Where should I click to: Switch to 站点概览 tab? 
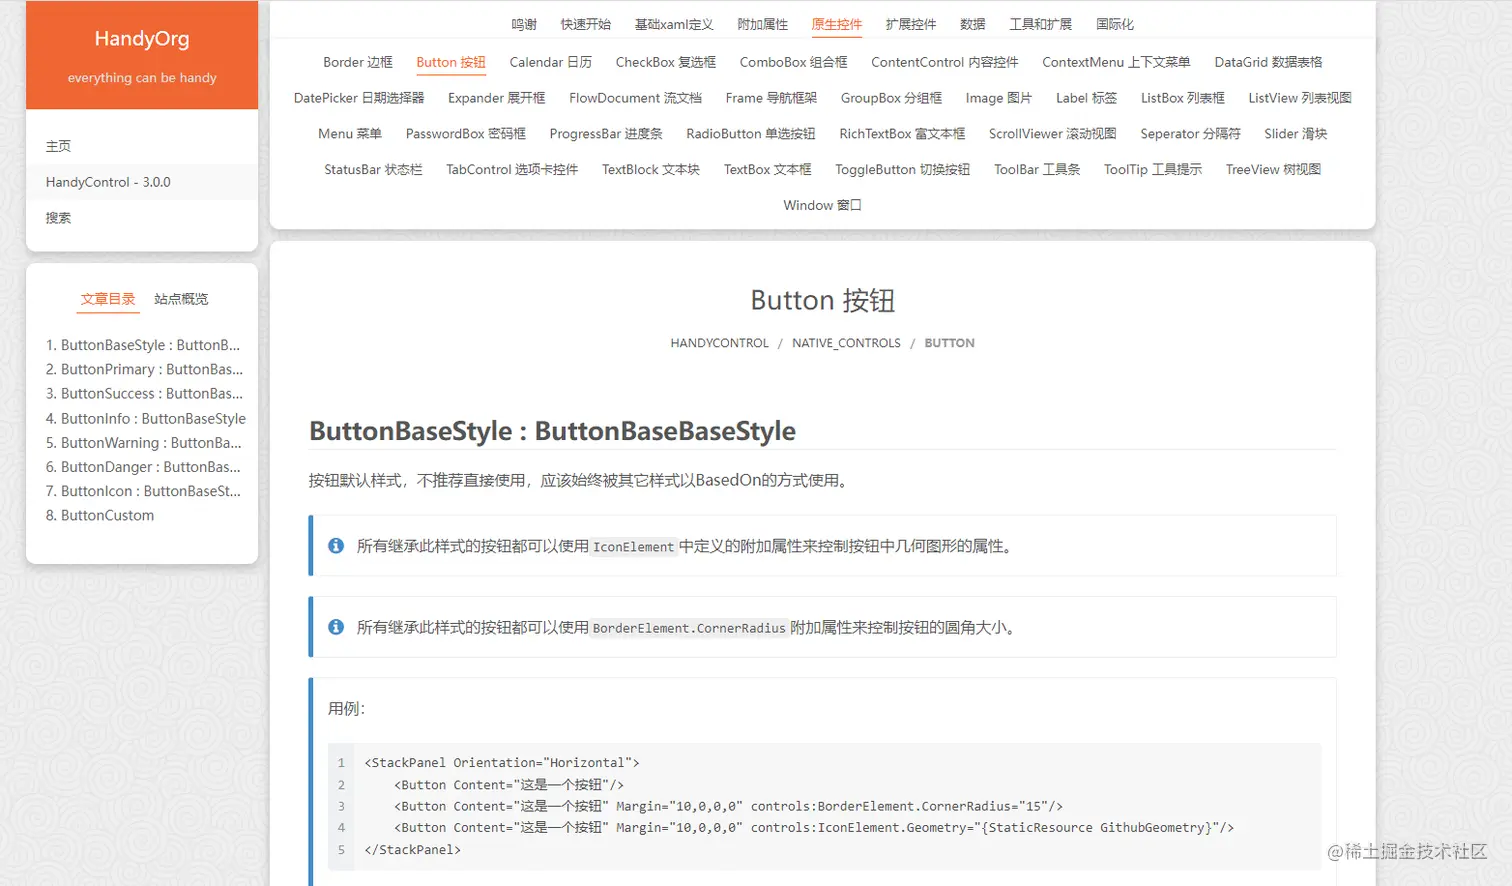pos(181,299)
